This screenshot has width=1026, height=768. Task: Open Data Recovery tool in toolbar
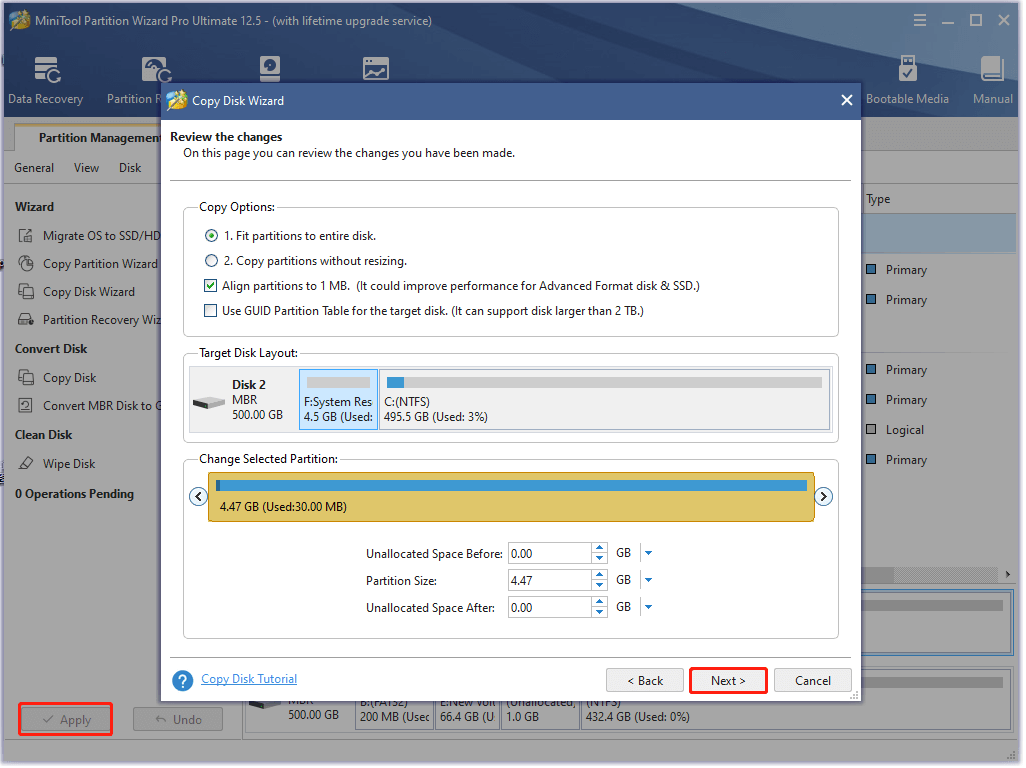(45, 80)
